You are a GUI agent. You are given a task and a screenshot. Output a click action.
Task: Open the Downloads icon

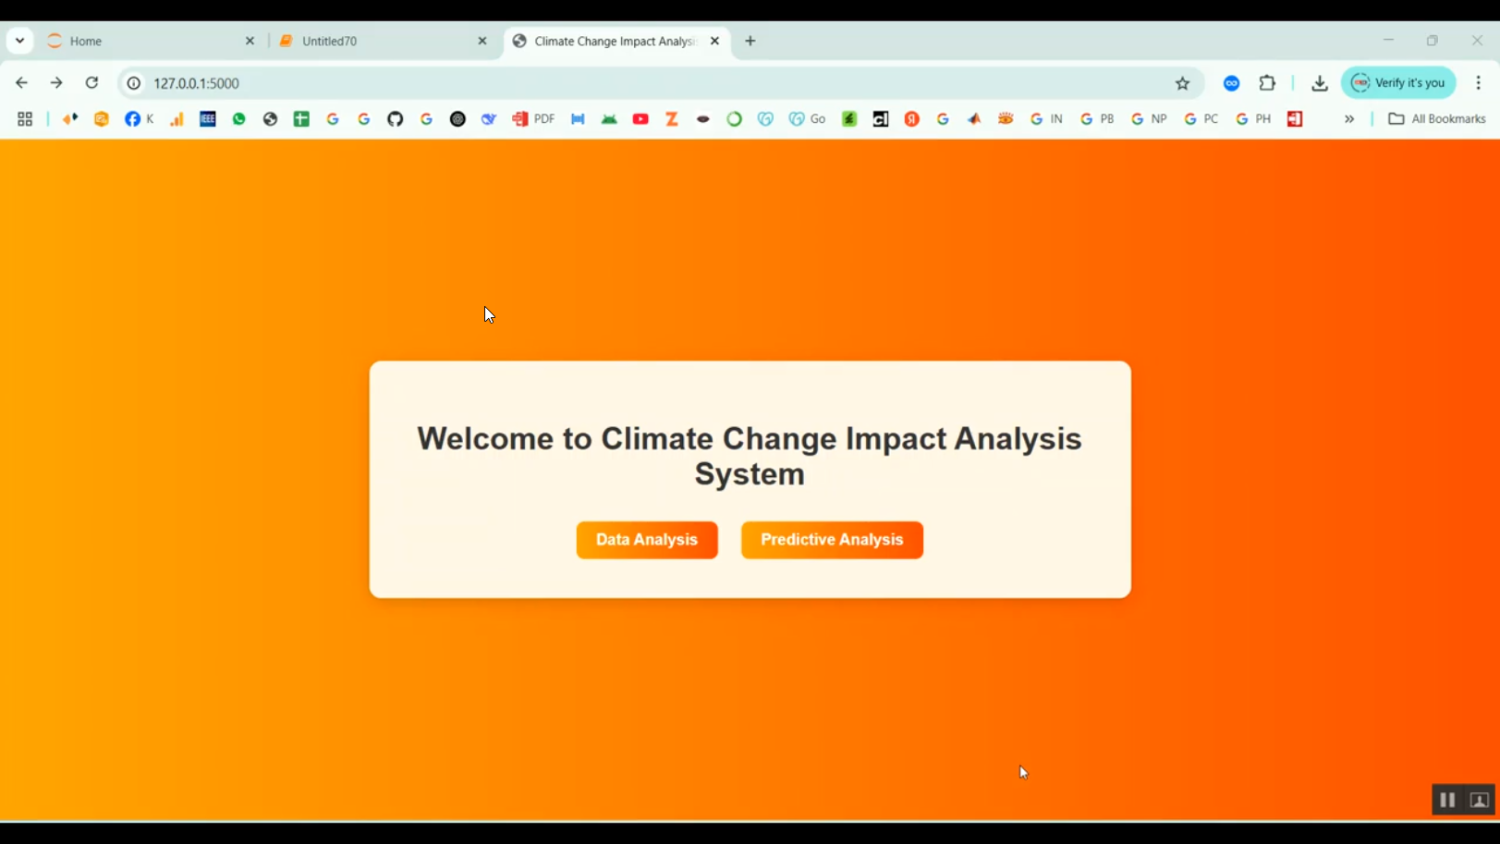pos(1319,83)
